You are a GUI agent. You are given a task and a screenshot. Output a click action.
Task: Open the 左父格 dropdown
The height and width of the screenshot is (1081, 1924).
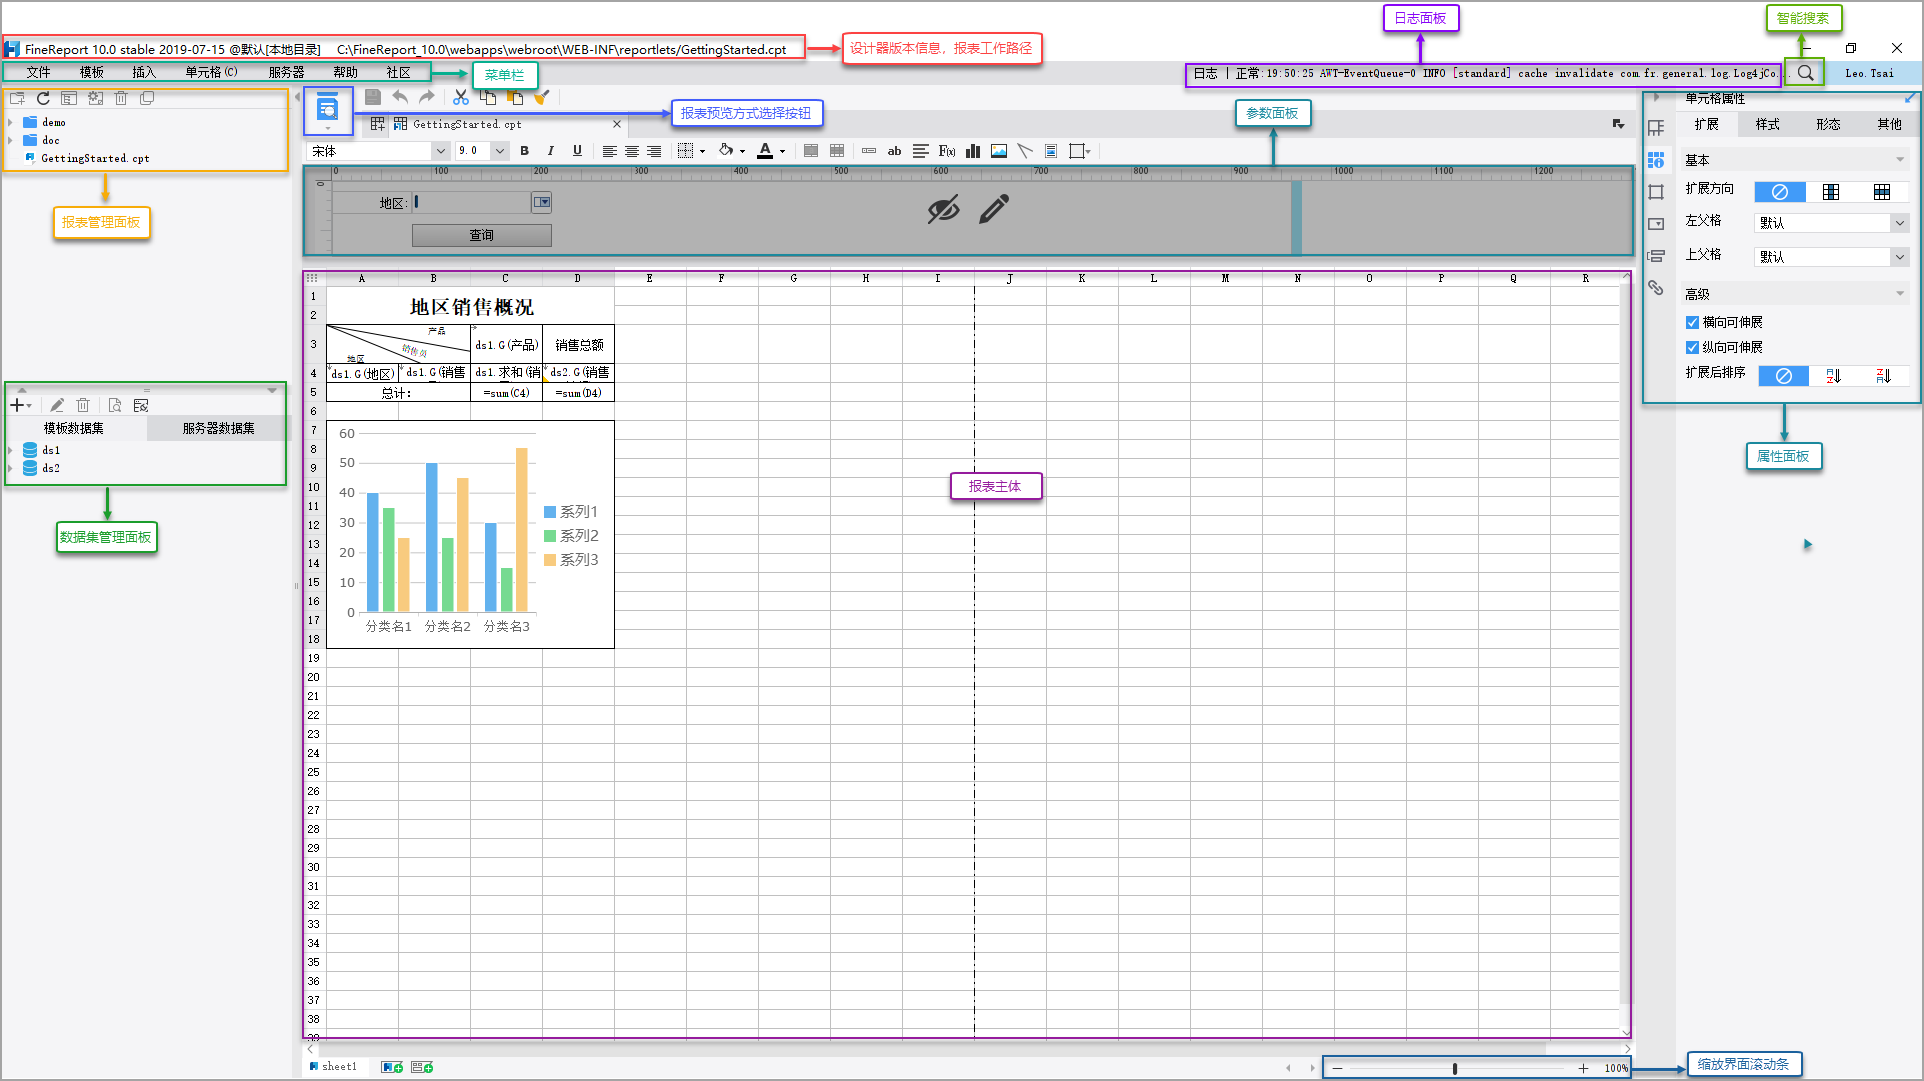click(1898, 223)
